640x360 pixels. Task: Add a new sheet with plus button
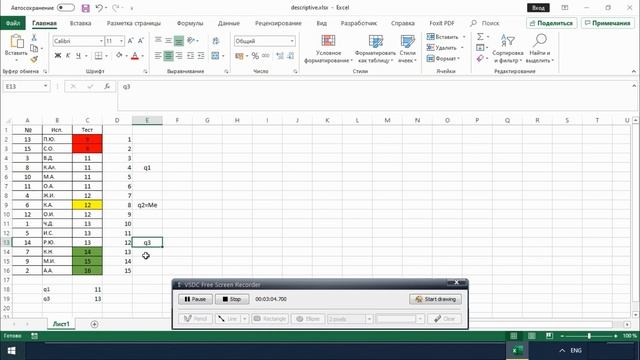tap(94, 324)
